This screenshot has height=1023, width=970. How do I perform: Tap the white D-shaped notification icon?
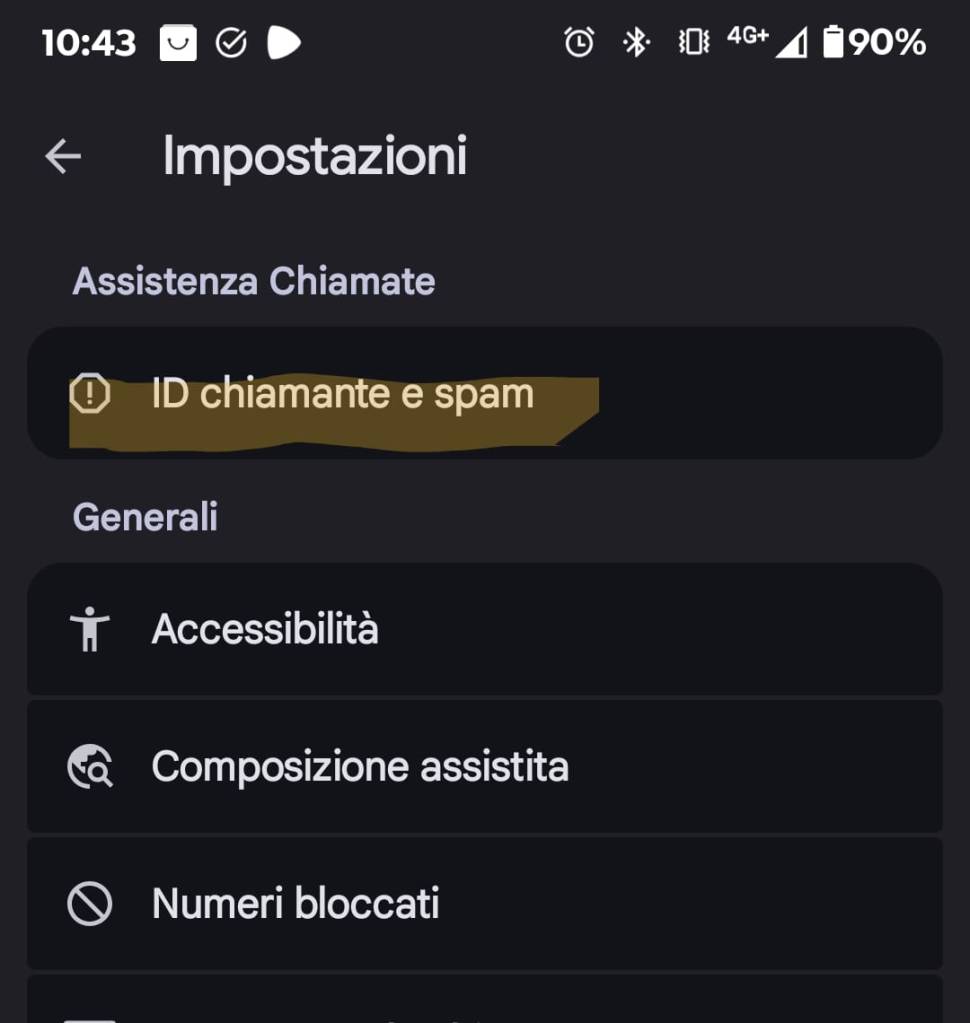coord(284,42)
